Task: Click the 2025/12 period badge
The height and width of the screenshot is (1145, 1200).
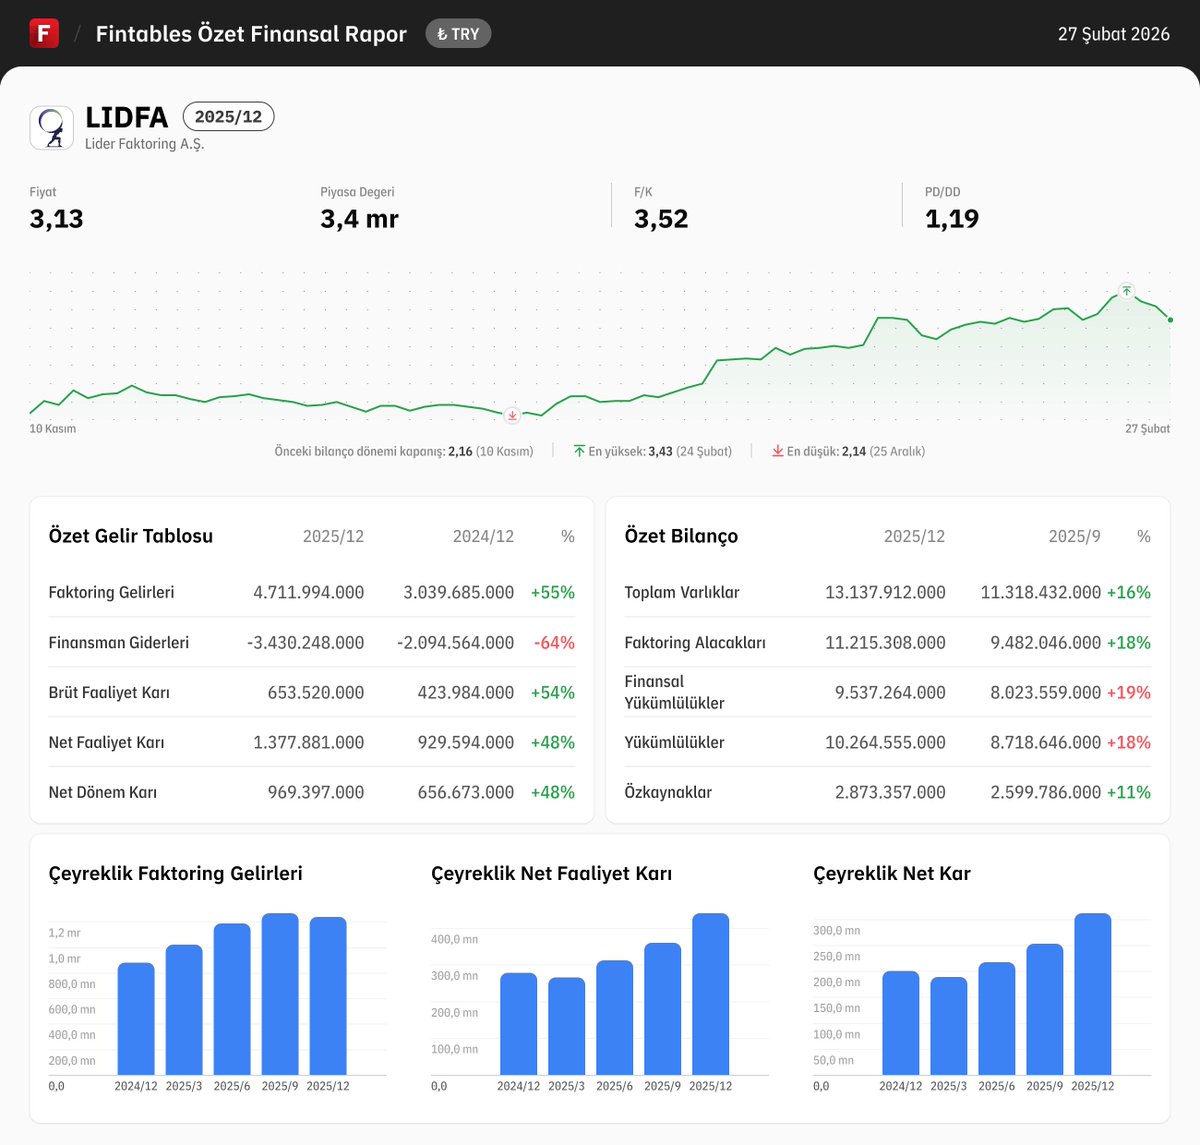Action: tap(228, 117)
